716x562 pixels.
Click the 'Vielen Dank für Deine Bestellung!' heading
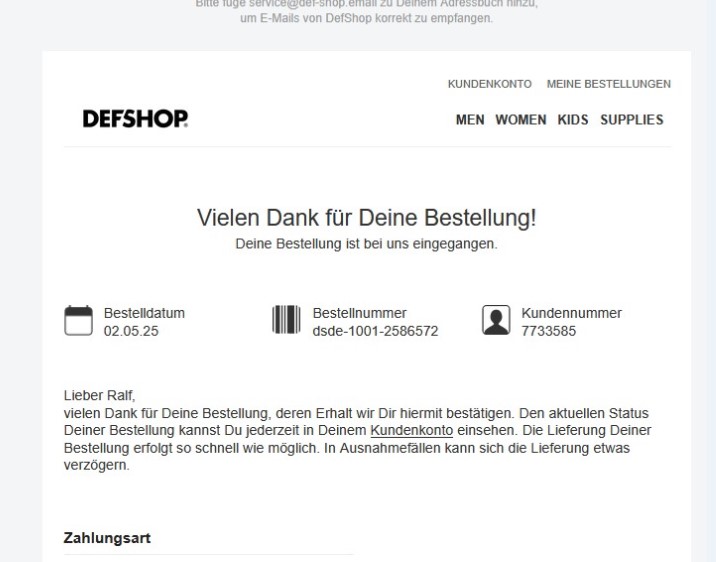(367, 217)
